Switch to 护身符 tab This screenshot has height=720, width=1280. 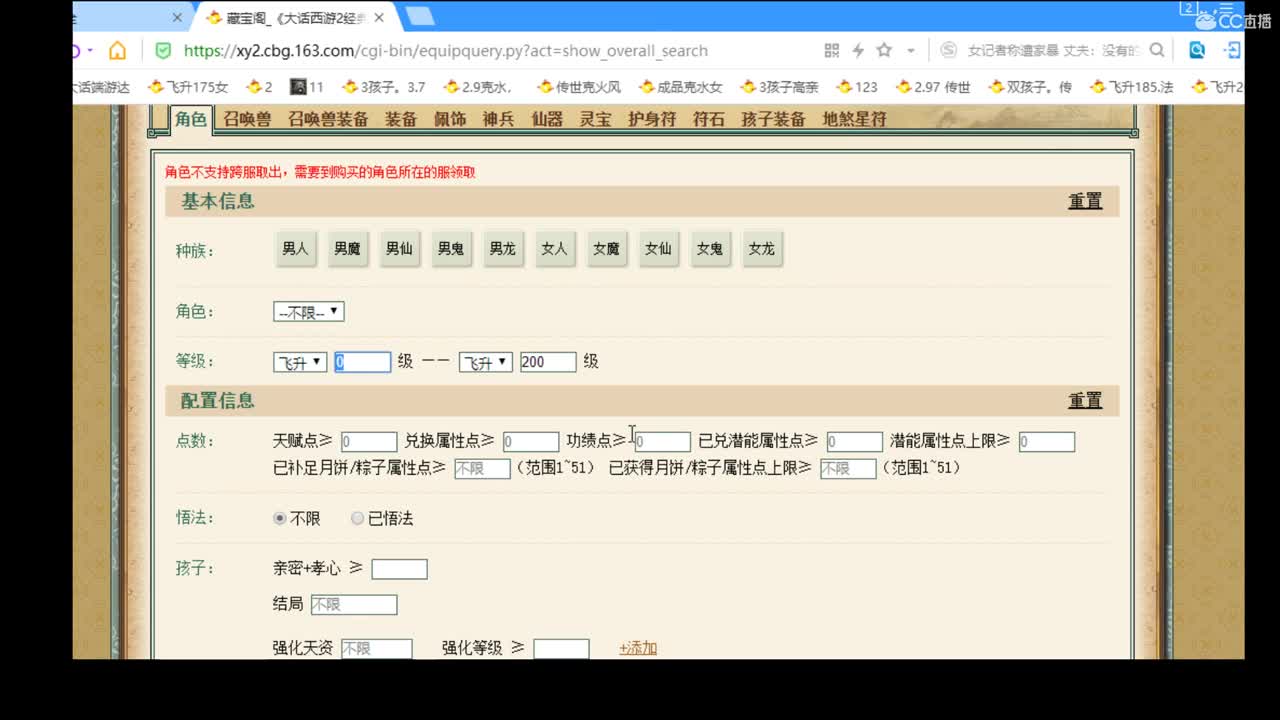pos(652,119)
